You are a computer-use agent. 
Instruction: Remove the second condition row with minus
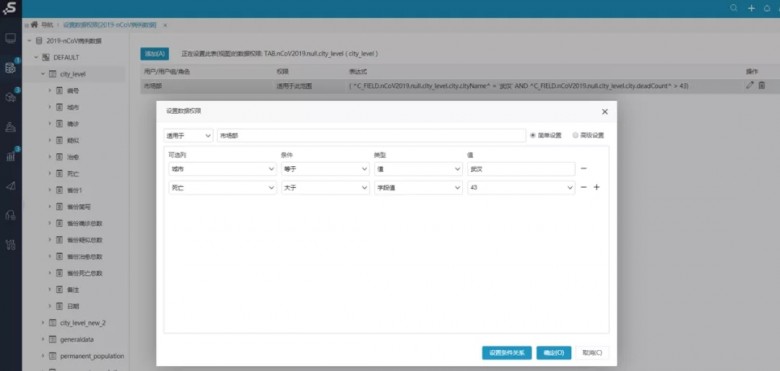tap(584, 187)
